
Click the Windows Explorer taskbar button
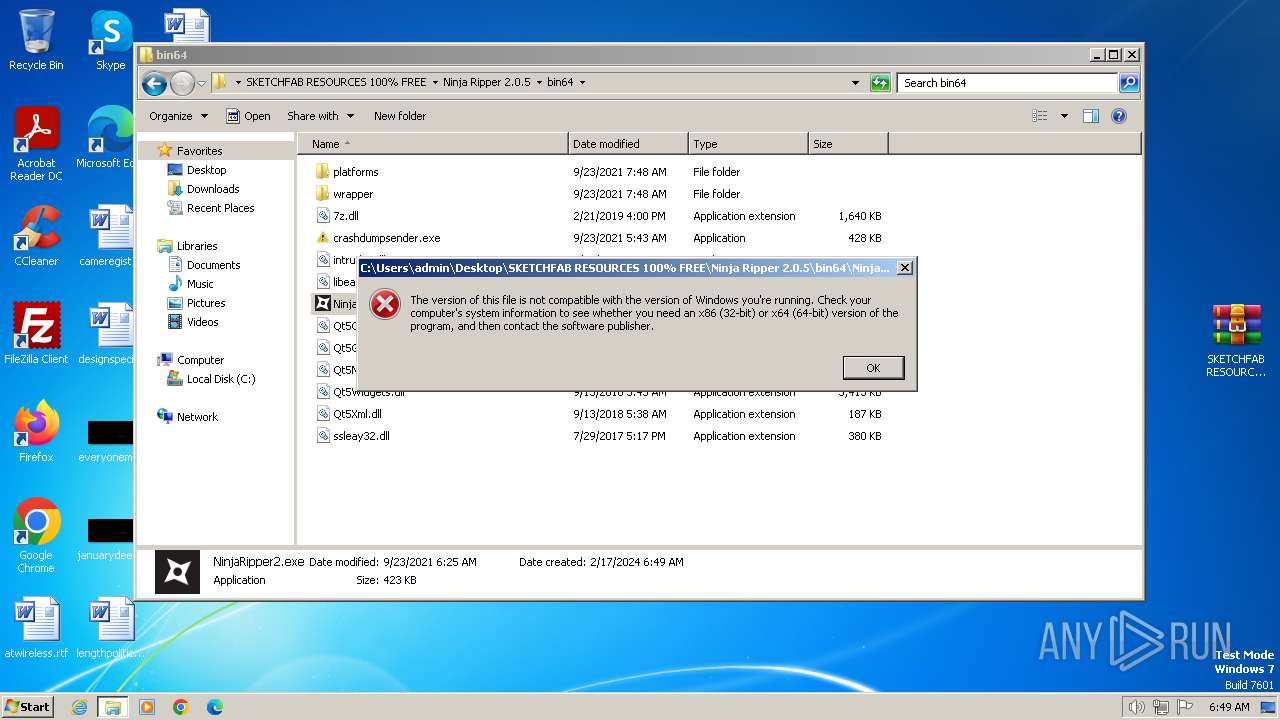113,707
